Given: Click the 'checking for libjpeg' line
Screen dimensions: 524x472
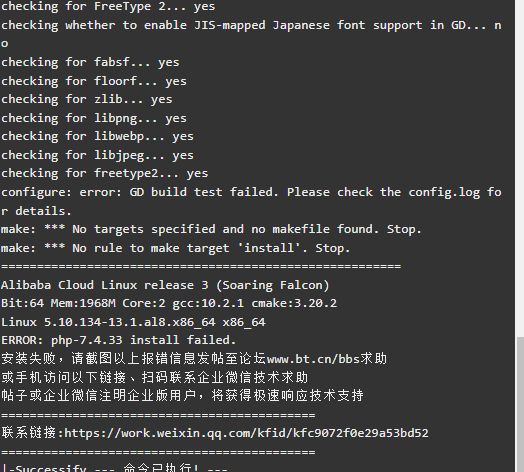Looking at the screenshot, I should click(97, 155).
